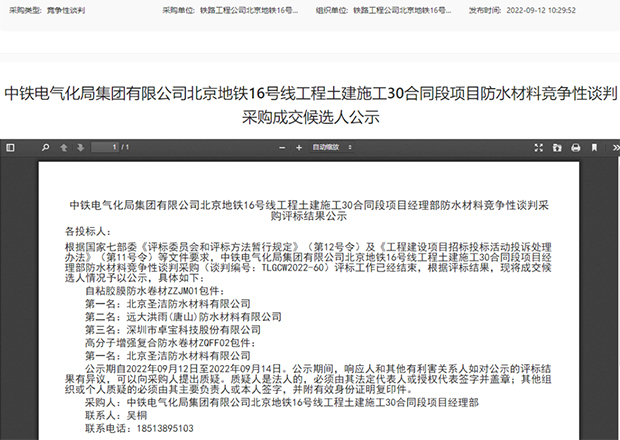The width and height of the screenshot is (620, 440).
Task: Zoom out the PDF document
Action: 282,148
